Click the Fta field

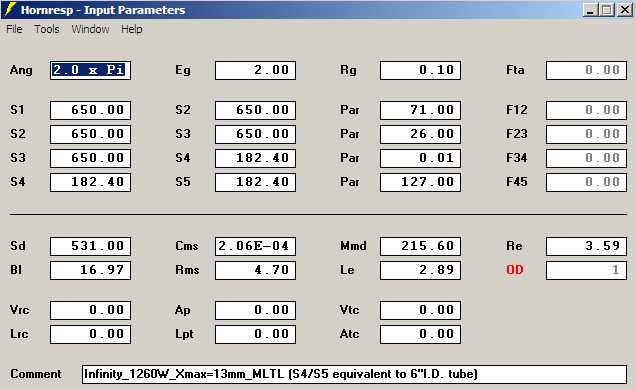(x=586, y=70)
